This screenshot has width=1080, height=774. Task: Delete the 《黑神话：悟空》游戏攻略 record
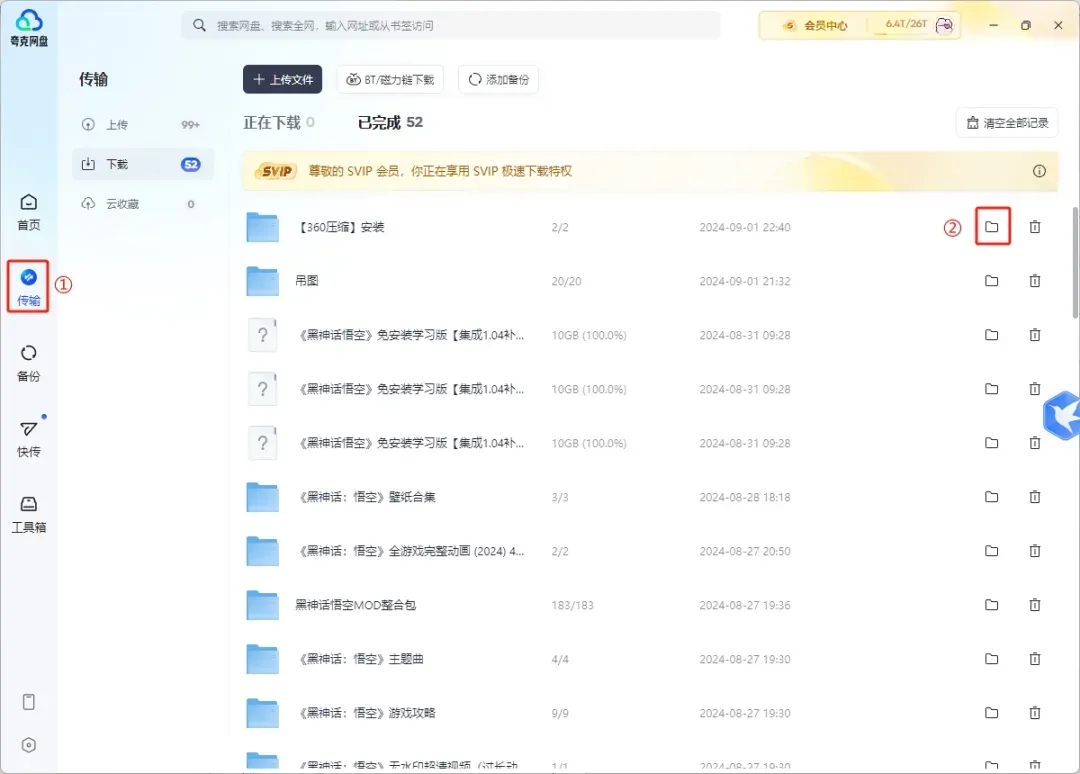pos(1035,713)
